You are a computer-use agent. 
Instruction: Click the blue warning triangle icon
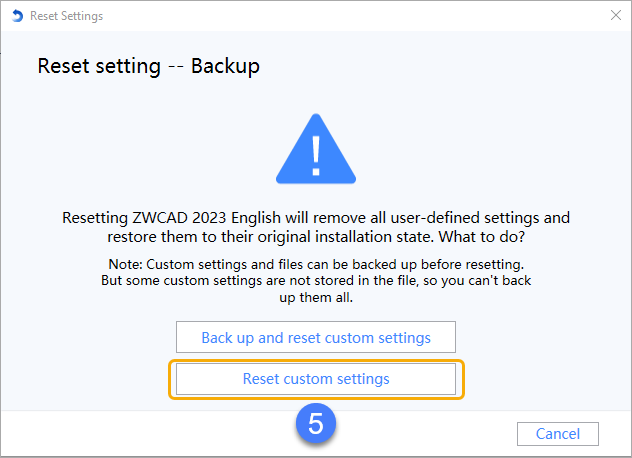pyautogui.click(x=316, y=149)
